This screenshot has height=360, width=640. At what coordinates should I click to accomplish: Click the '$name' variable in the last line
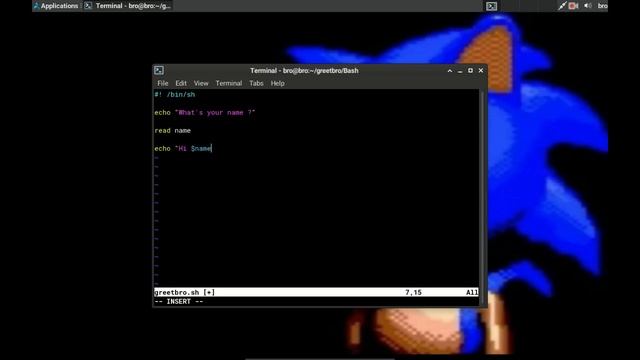[x=201, y=149]
